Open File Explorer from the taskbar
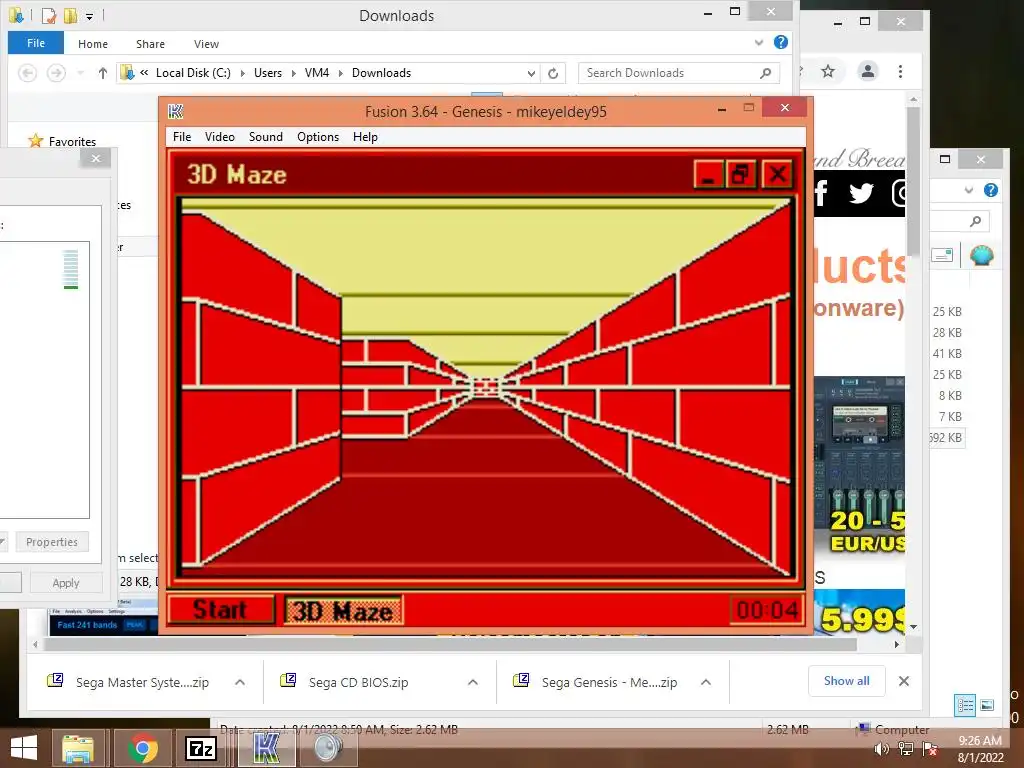 point(78,748)
